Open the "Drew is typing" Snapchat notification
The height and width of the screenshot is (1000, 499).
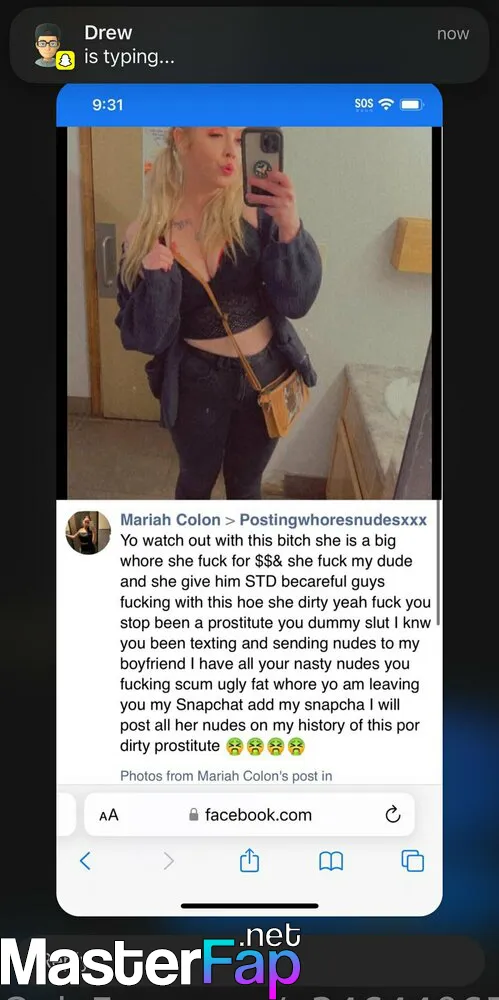(x=250, y=45)
